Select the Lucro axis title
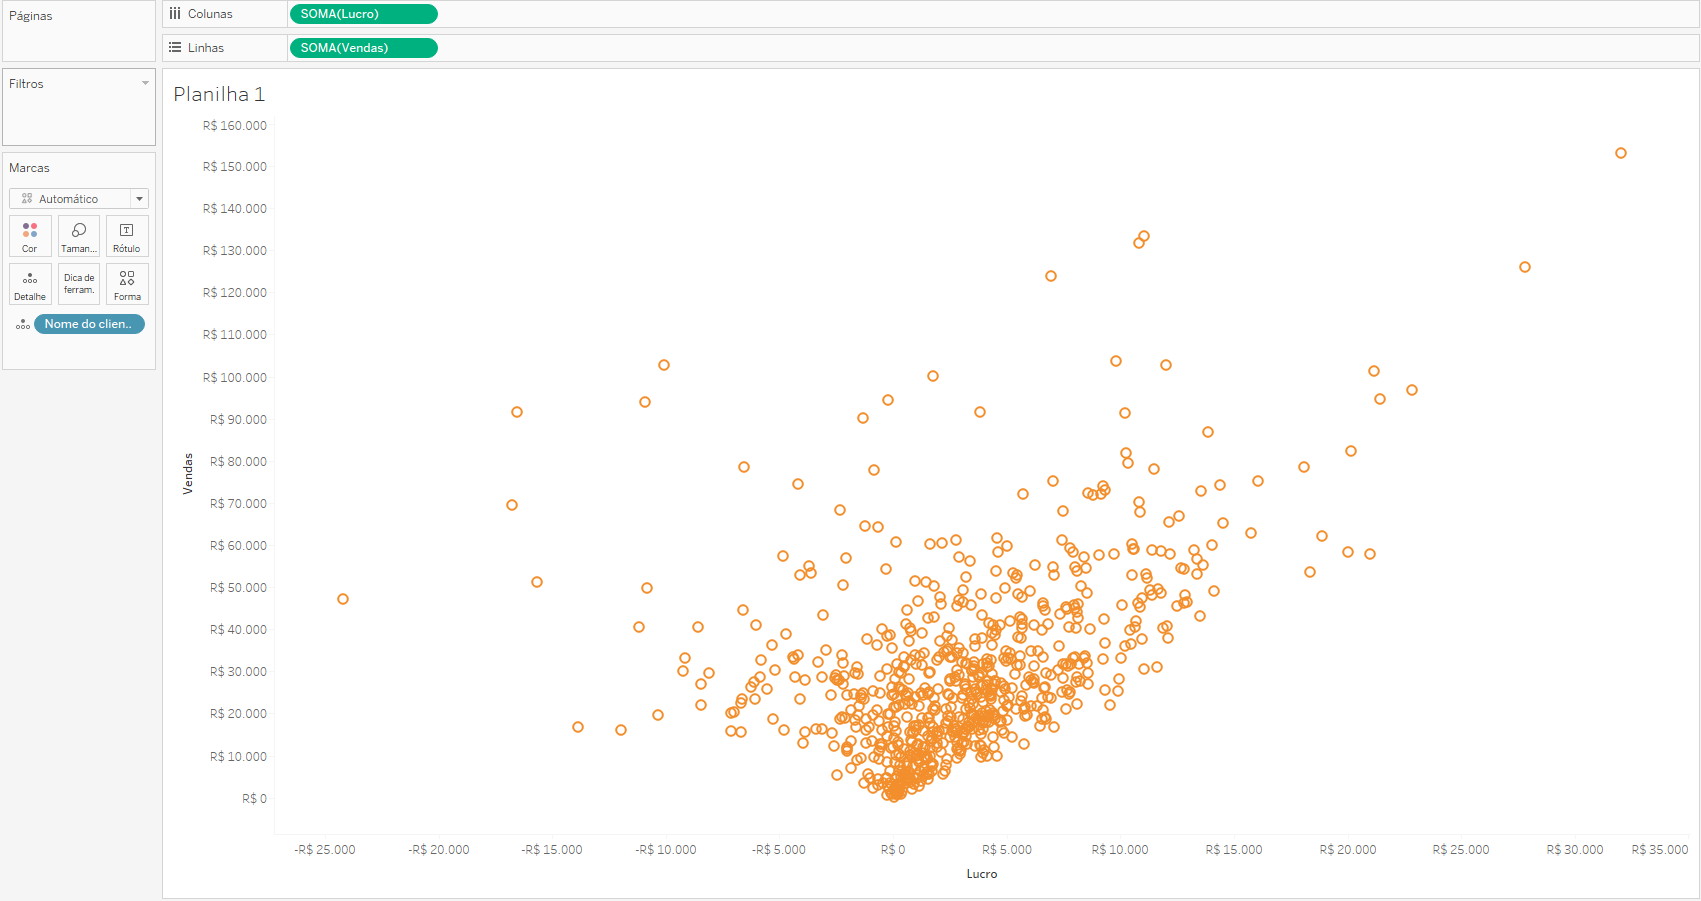1701x901 pixels. pyautogui.click(x=982, y=874)
